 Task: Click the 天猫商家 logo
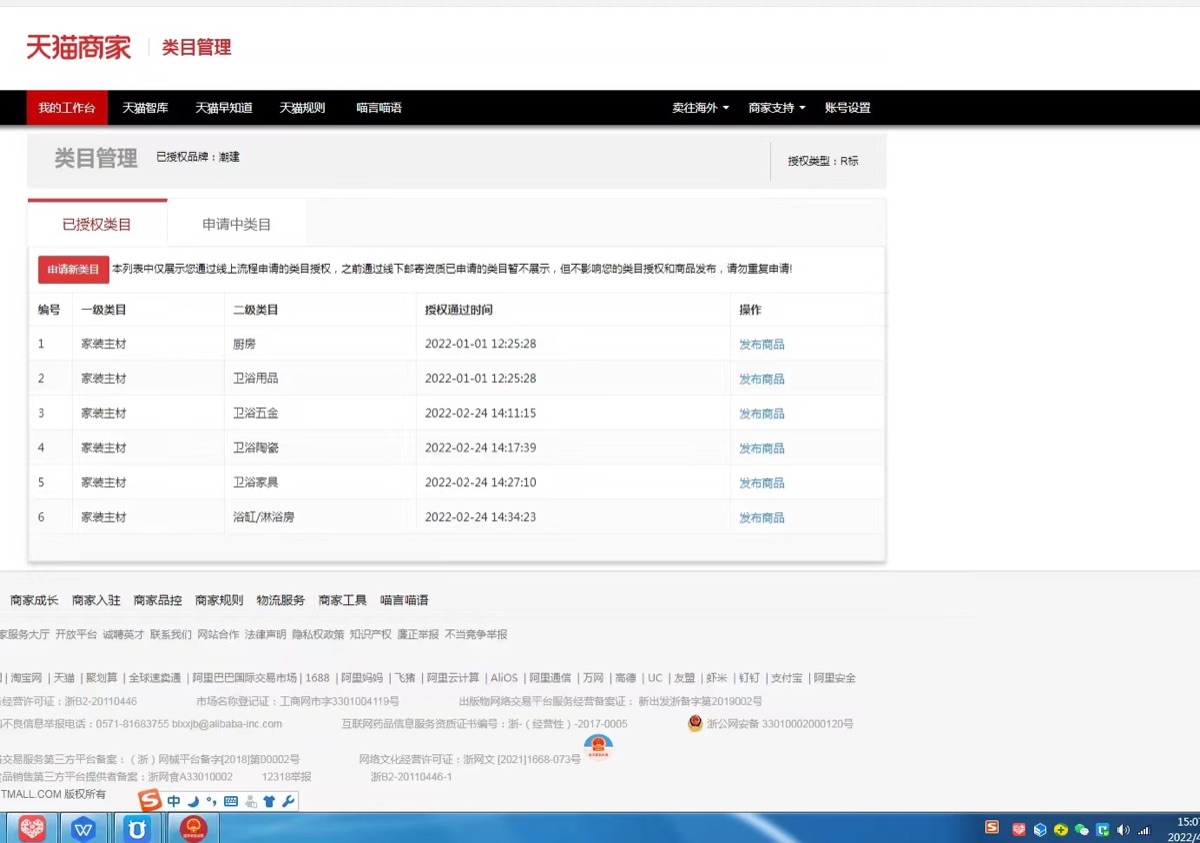[78, 47]
